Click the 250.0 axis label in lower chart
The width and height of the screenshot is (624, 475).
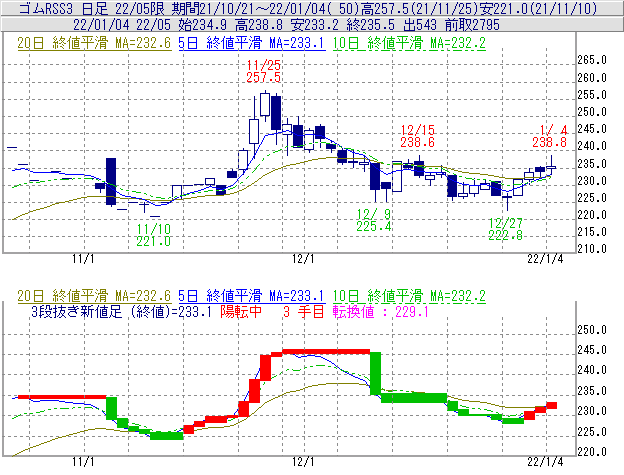pos(592,330)
